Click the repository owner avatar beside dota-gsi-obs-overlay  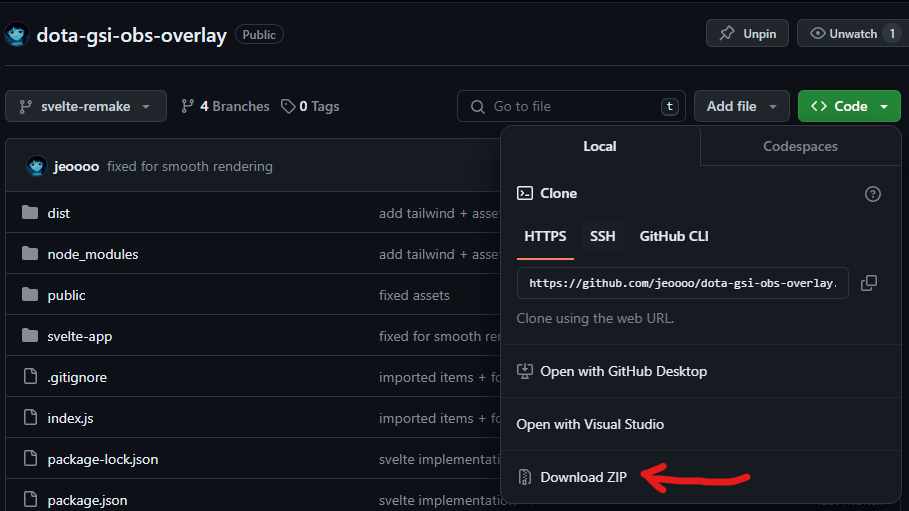17,35
